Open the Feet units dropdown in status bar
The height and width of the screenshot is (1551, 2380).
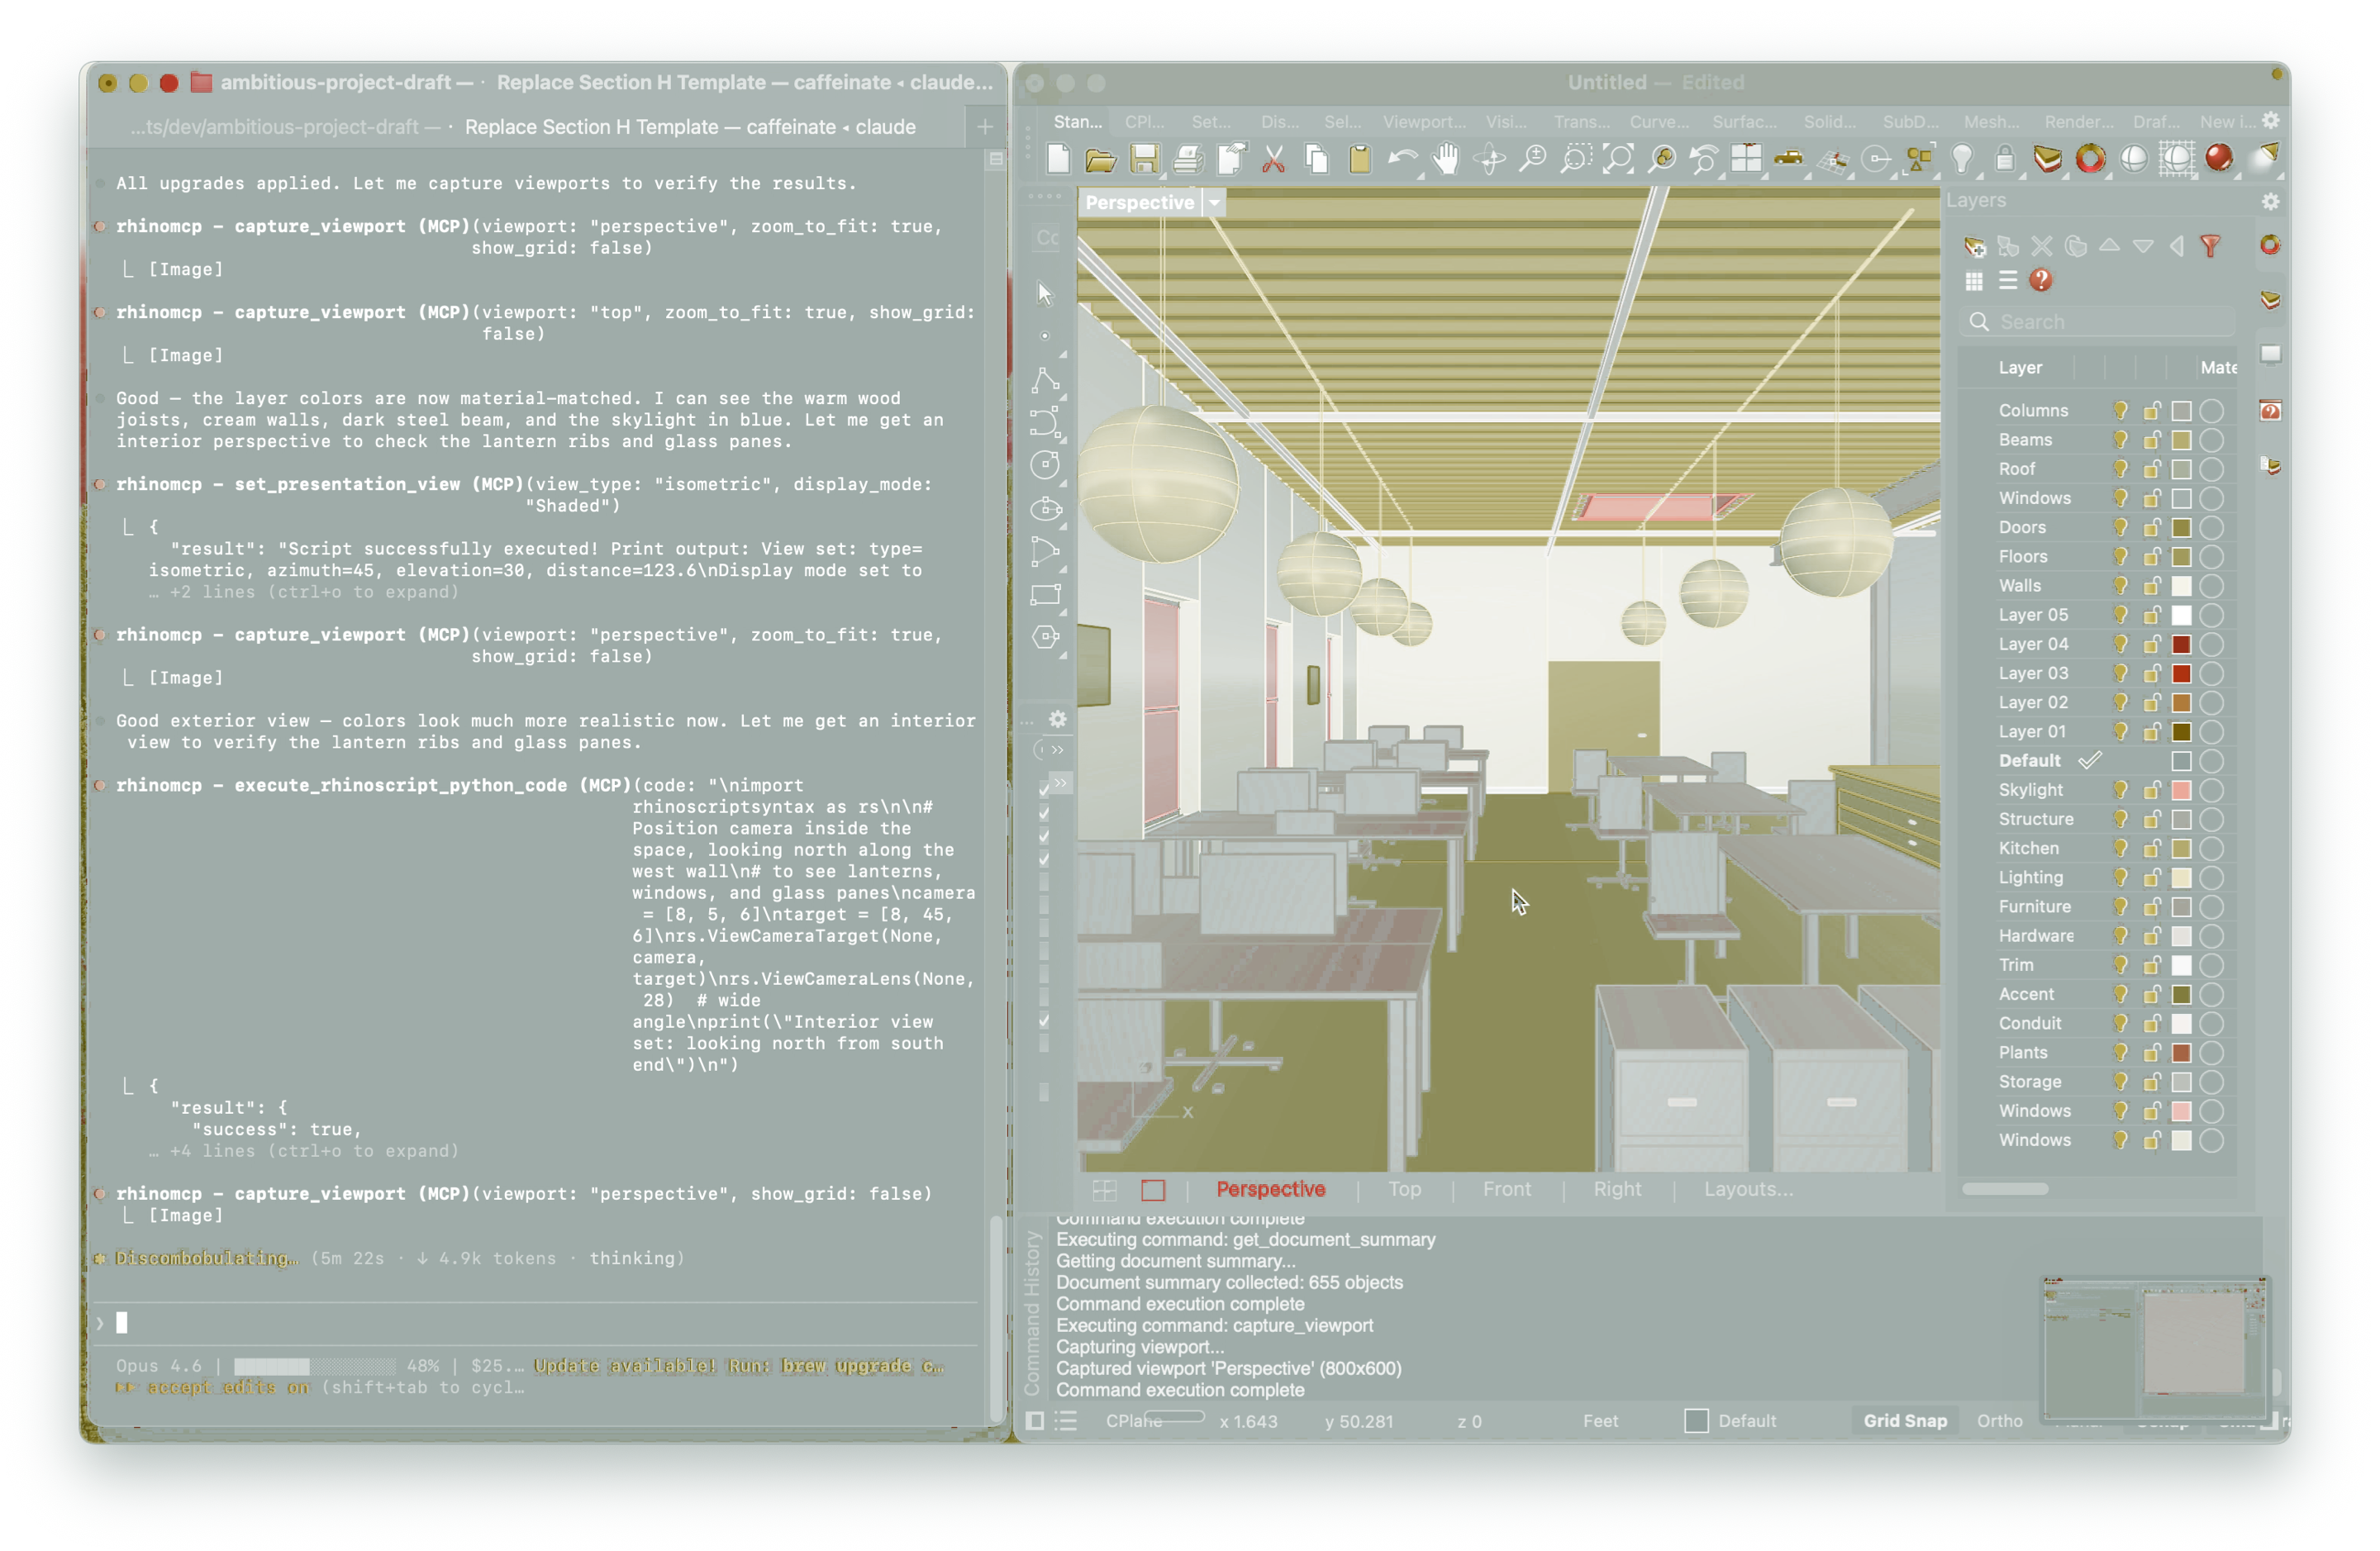click(x=1601, y=1420)
